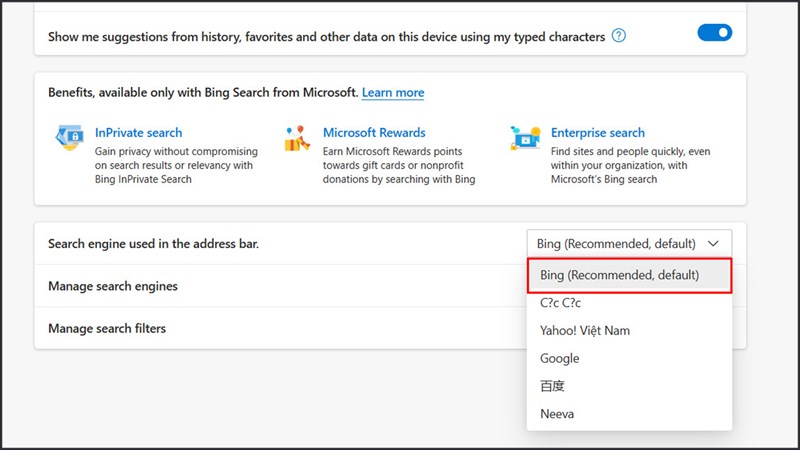This screenshot has width=800, height=450.
Task: Click the help icon beside suggestions text
Action: 619,36
